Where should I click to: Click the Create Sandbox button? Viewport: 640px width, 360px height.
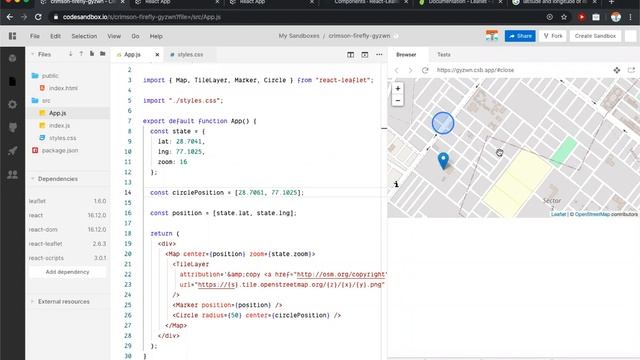(x=595, y=36)
